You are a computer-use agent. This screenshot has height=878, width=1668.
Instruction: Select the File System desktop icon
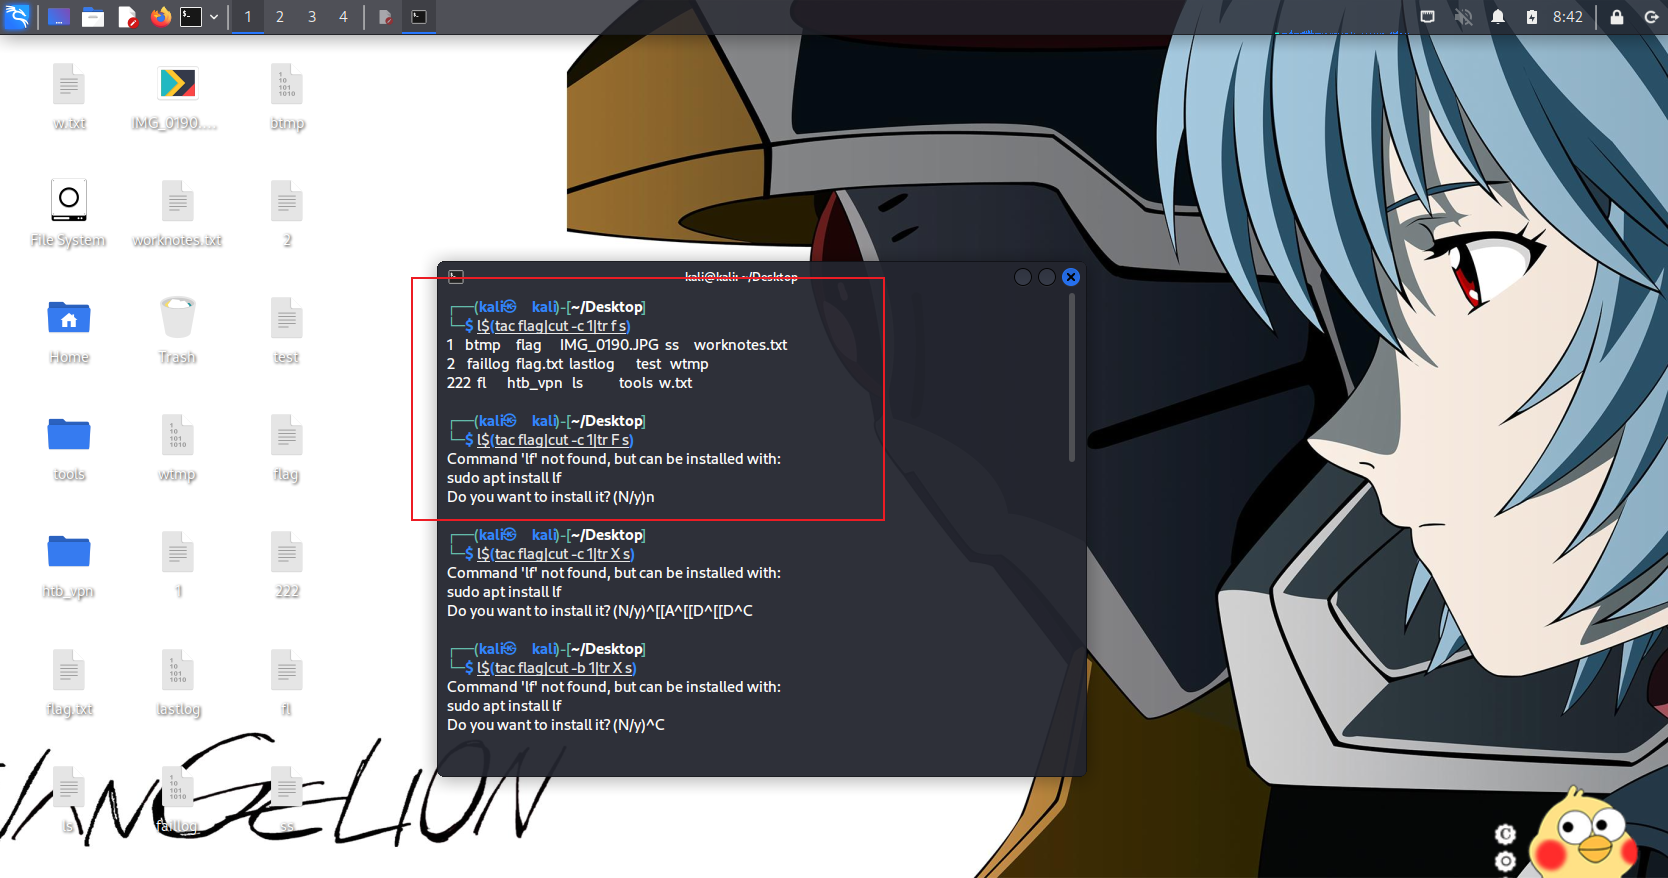[x=69, y=213]
